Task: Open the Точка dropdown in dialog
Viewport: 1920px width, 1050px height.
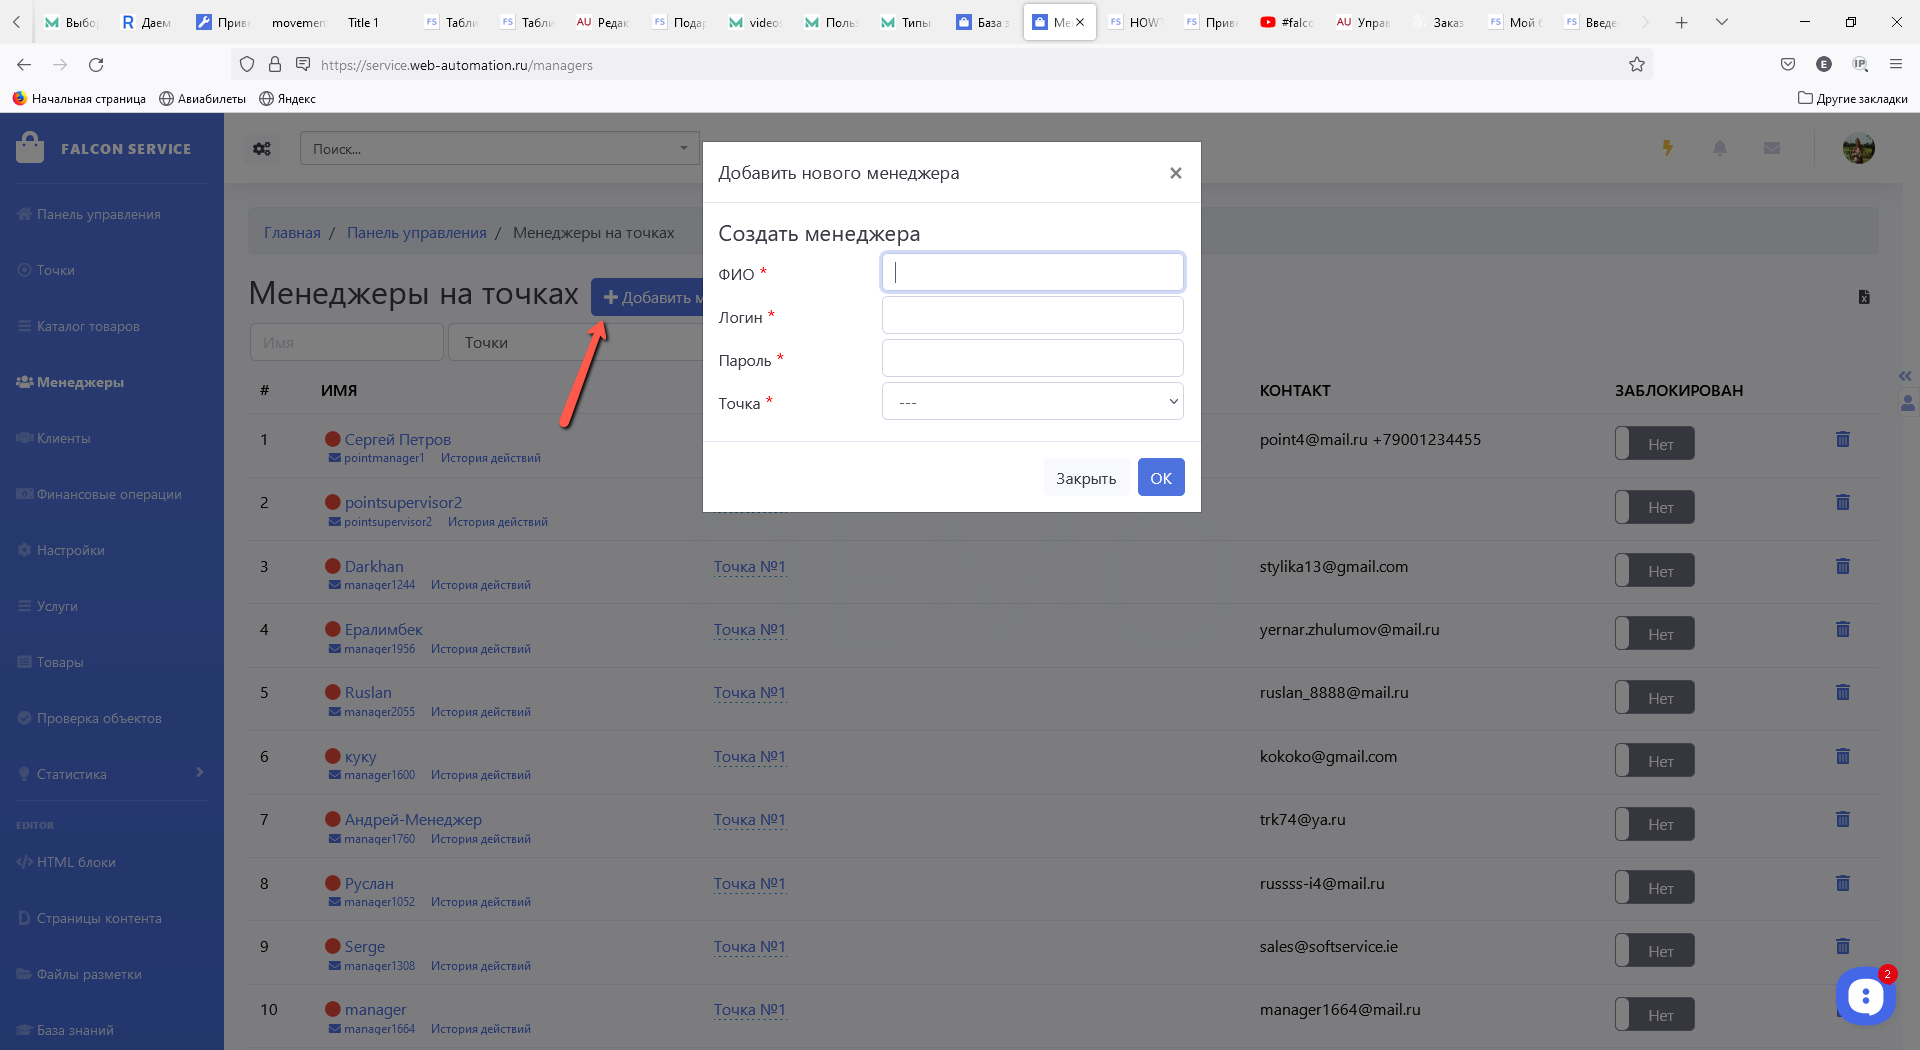Action: [x=1032, y=402]
